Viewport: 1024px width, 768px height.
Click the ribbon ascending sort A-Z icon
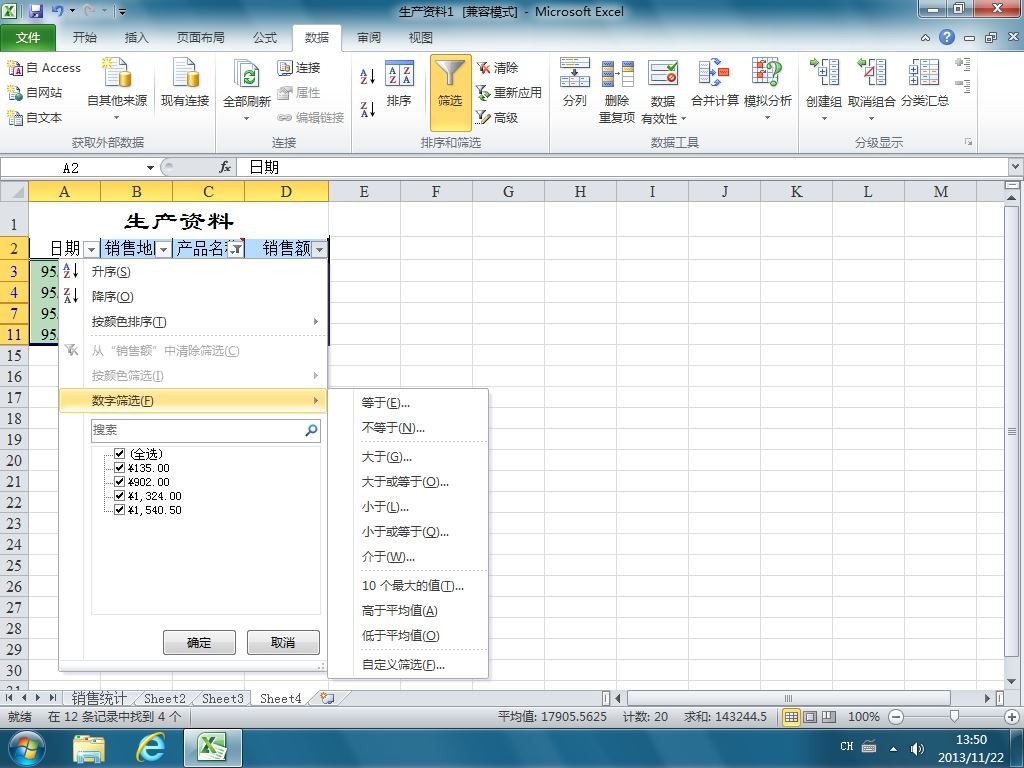click(368, 76)
